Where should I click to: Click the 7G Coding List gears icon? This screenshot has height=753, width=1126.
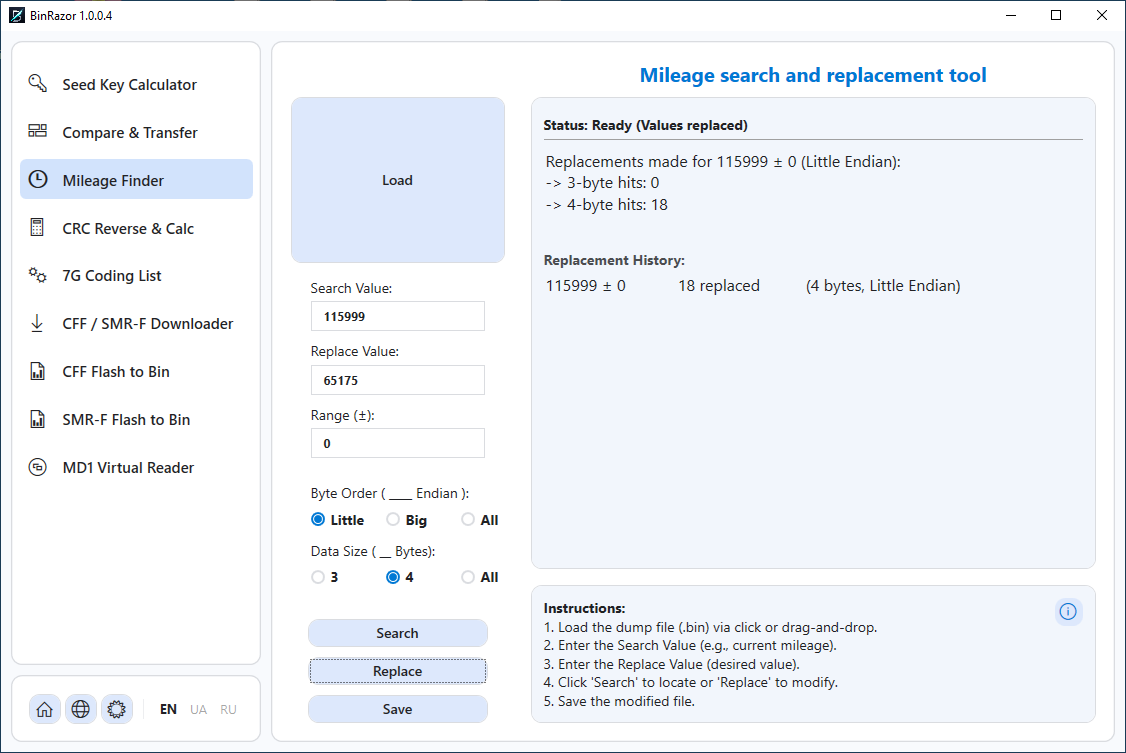(x=37, y=275)
